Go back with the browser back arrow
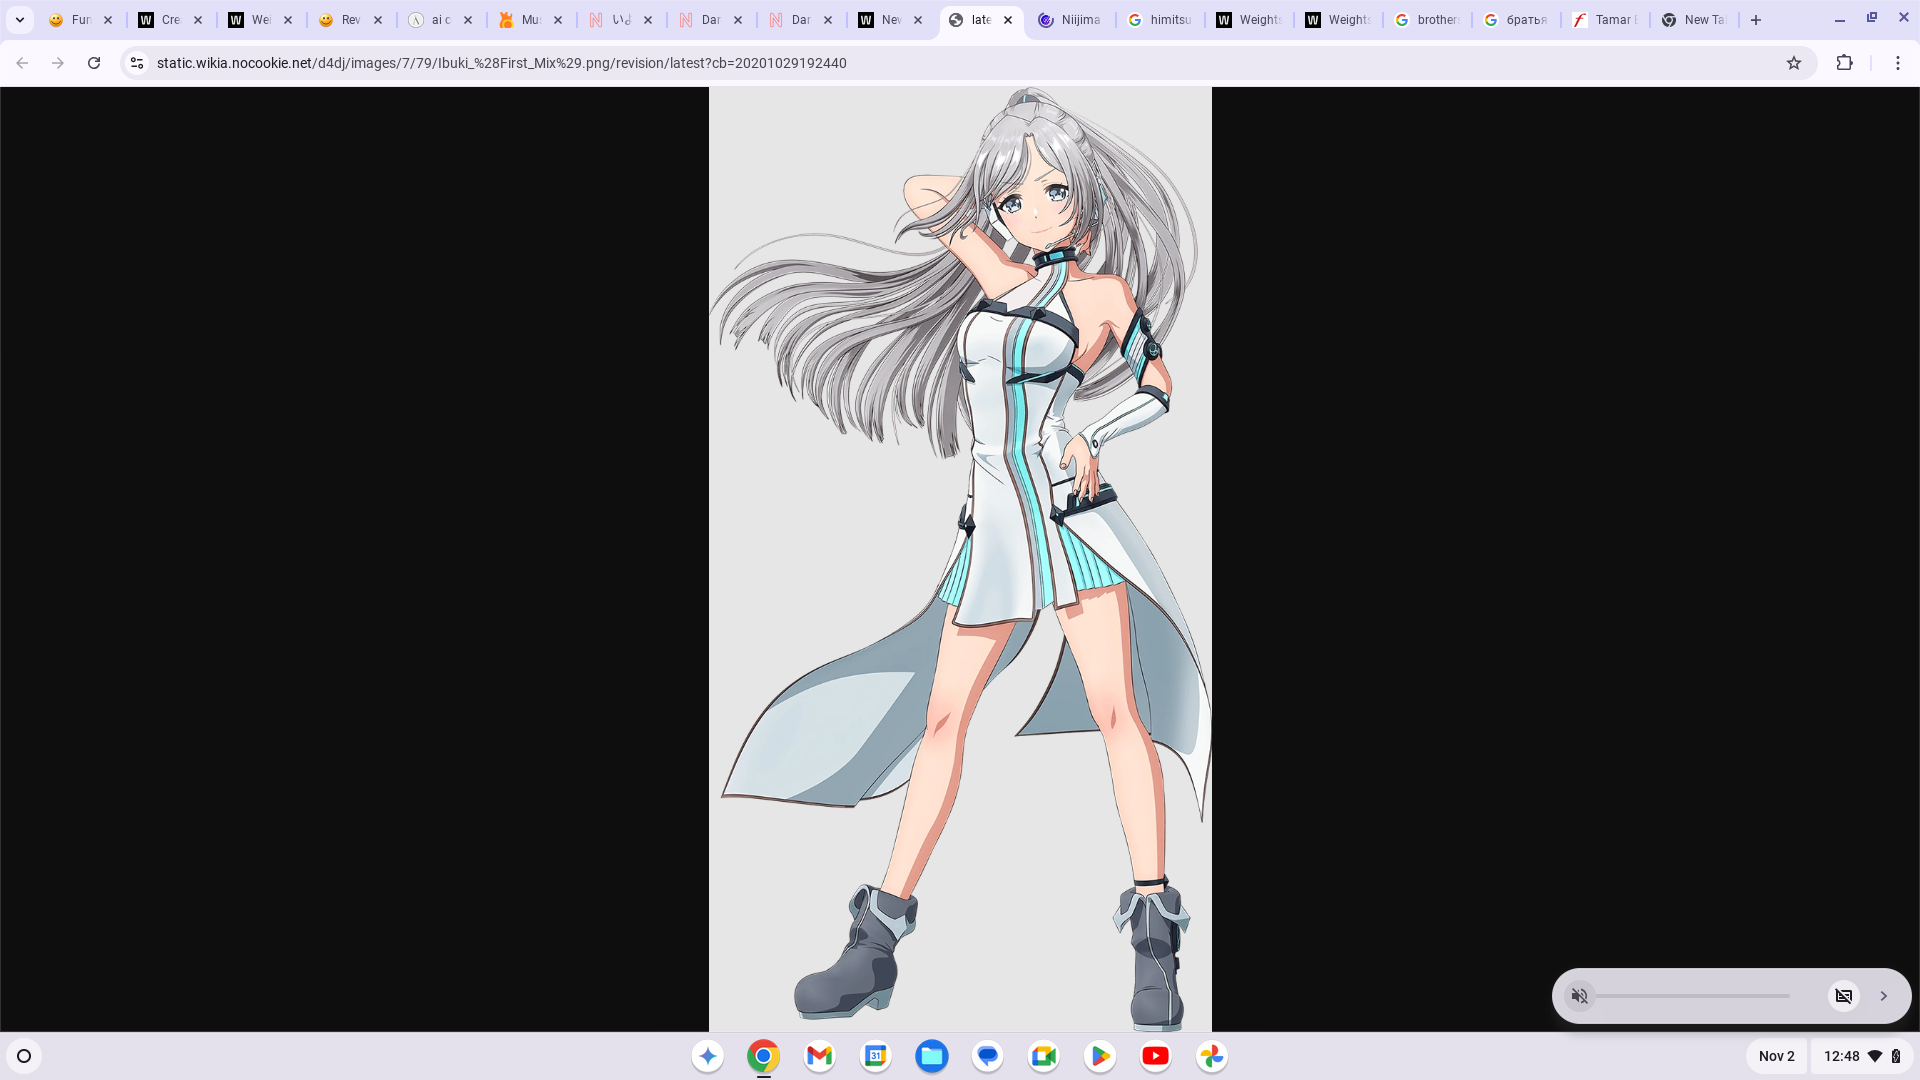 click(22, 63)
